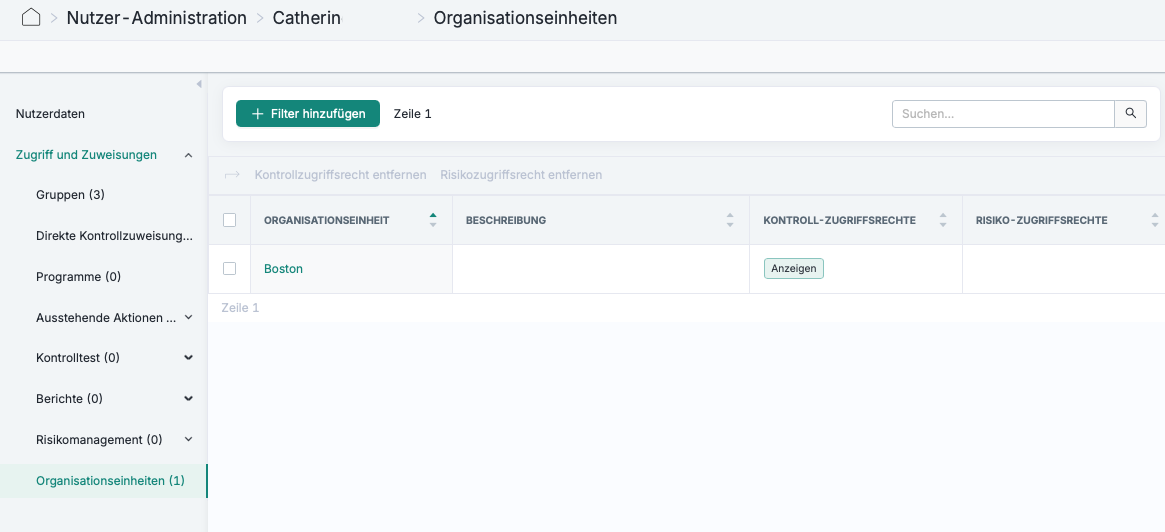Image resolution: width=1165 pixels, height=532 pixels.
Task: Open the Boston organisation link
Action: click(284, 269)
